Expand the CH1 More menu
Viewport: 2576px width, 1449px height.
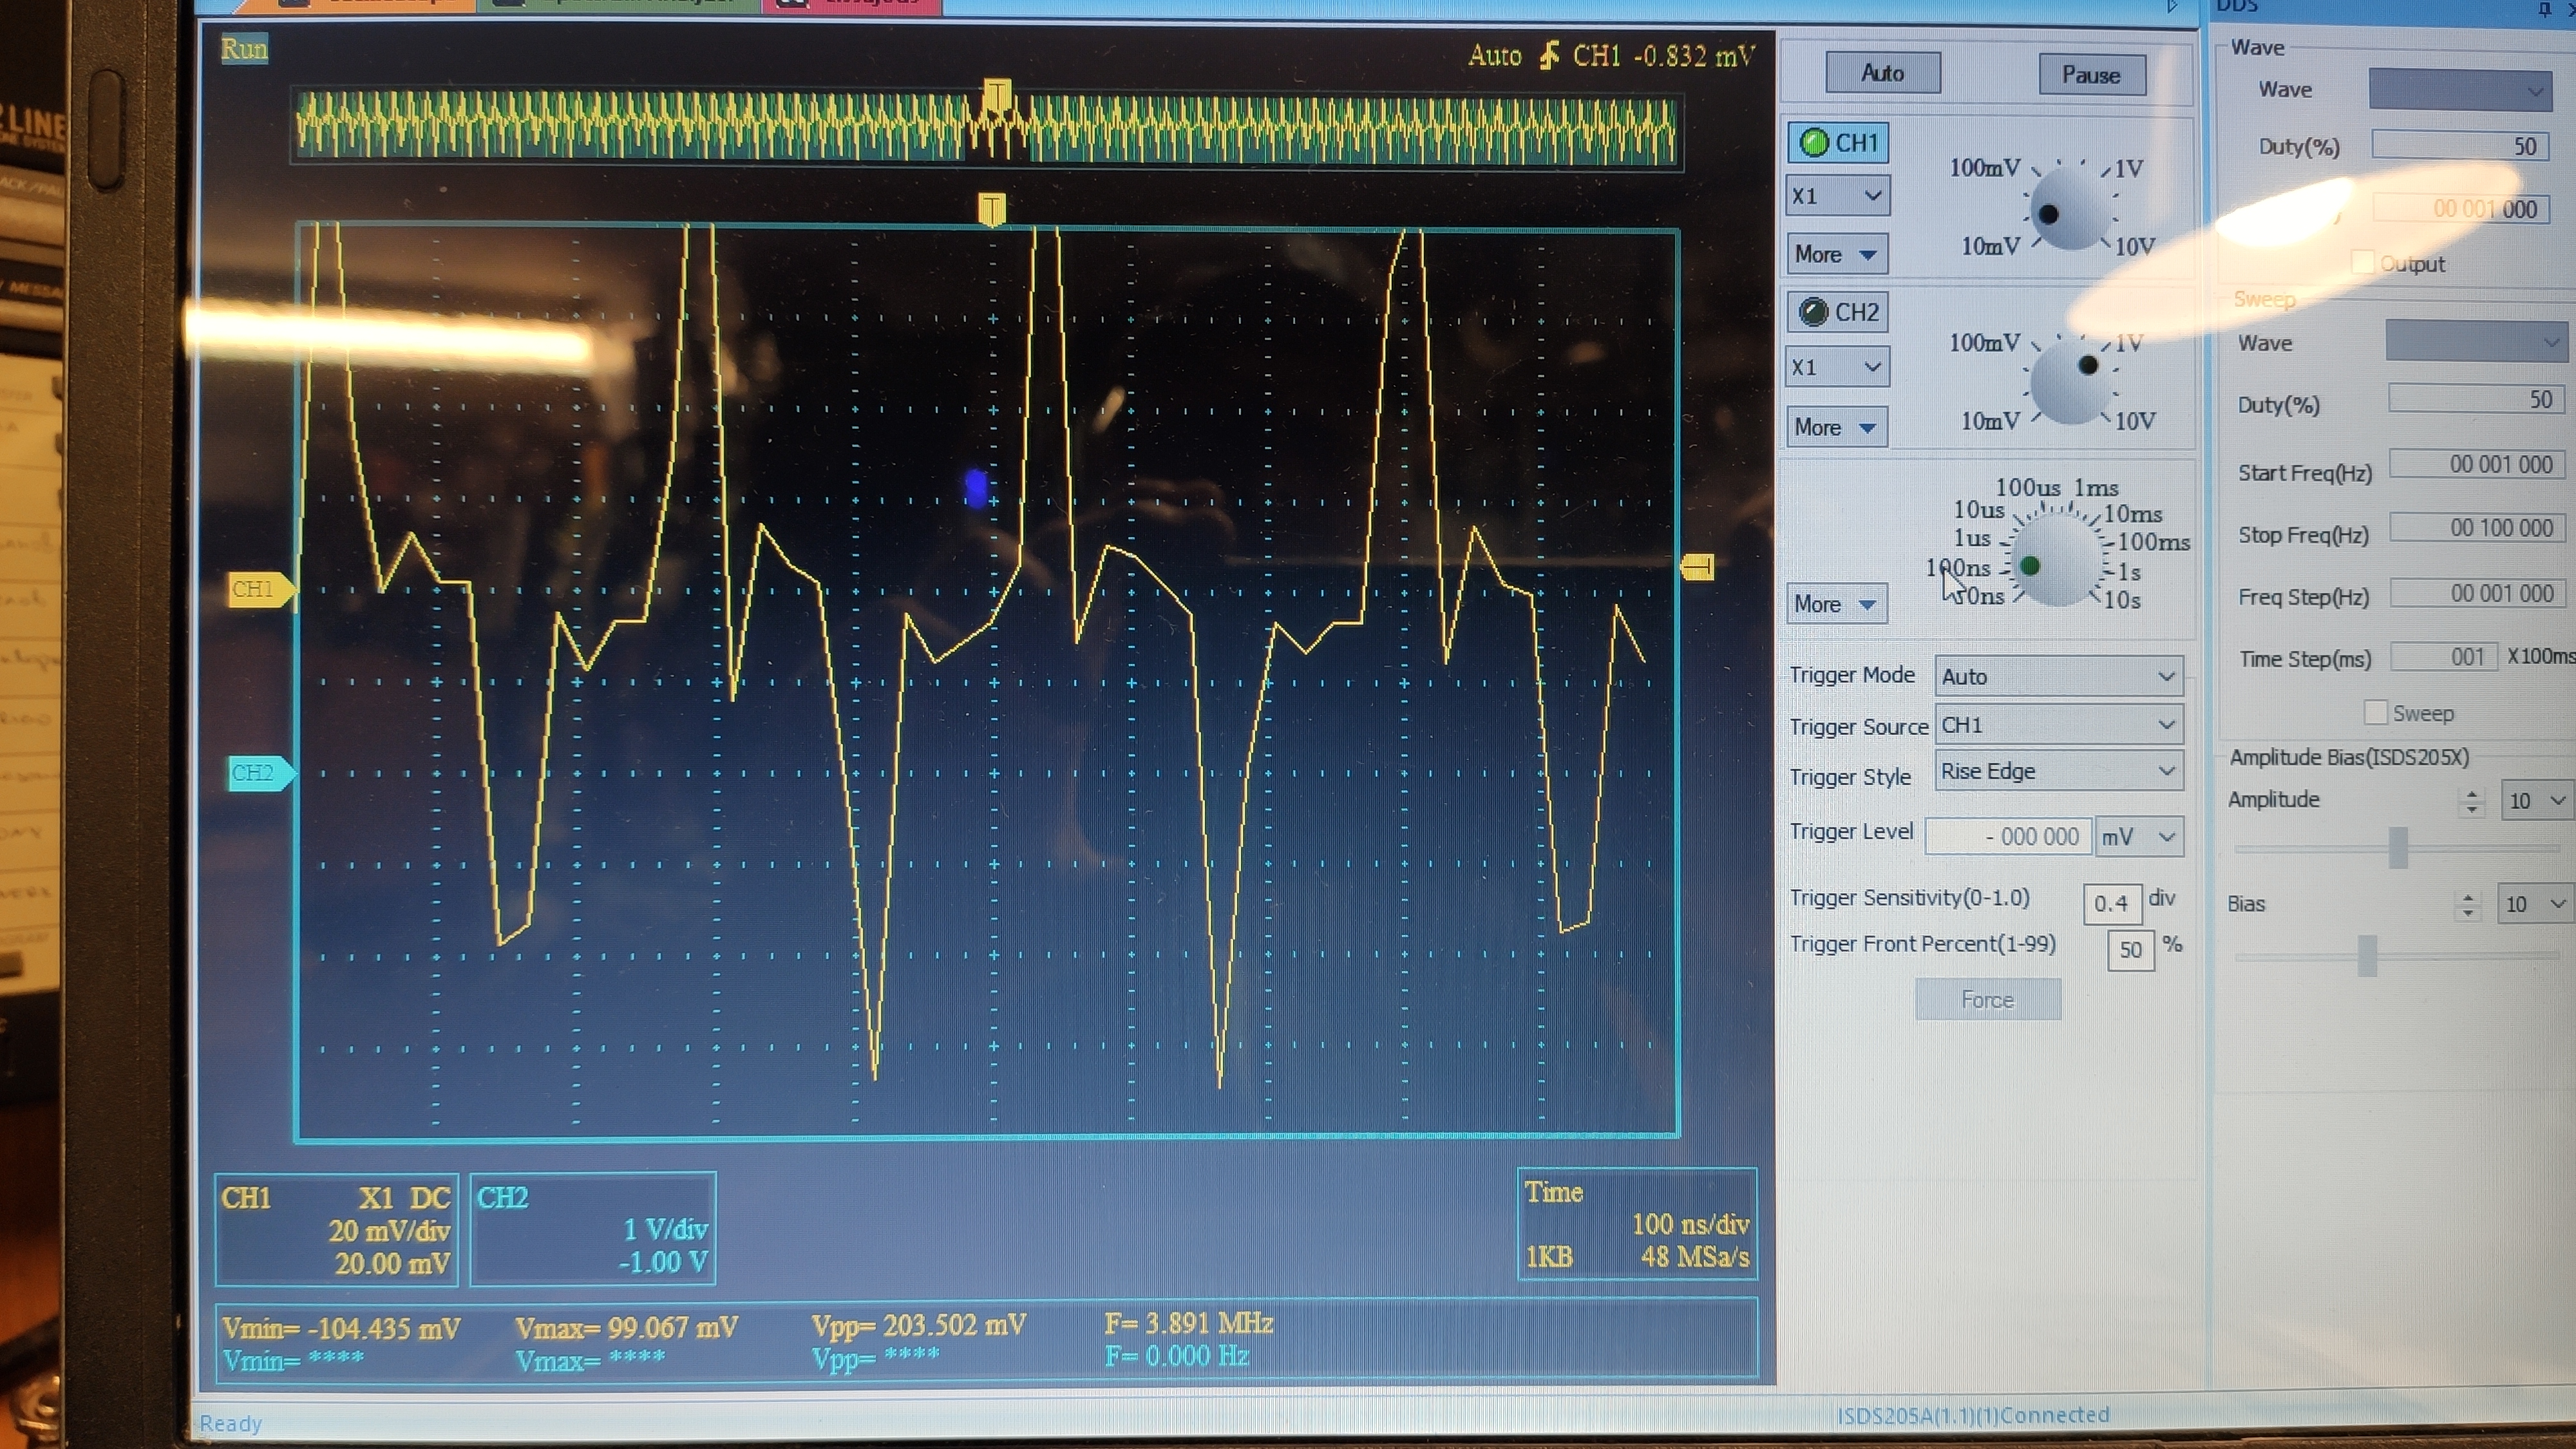[x=1837, y=254]
